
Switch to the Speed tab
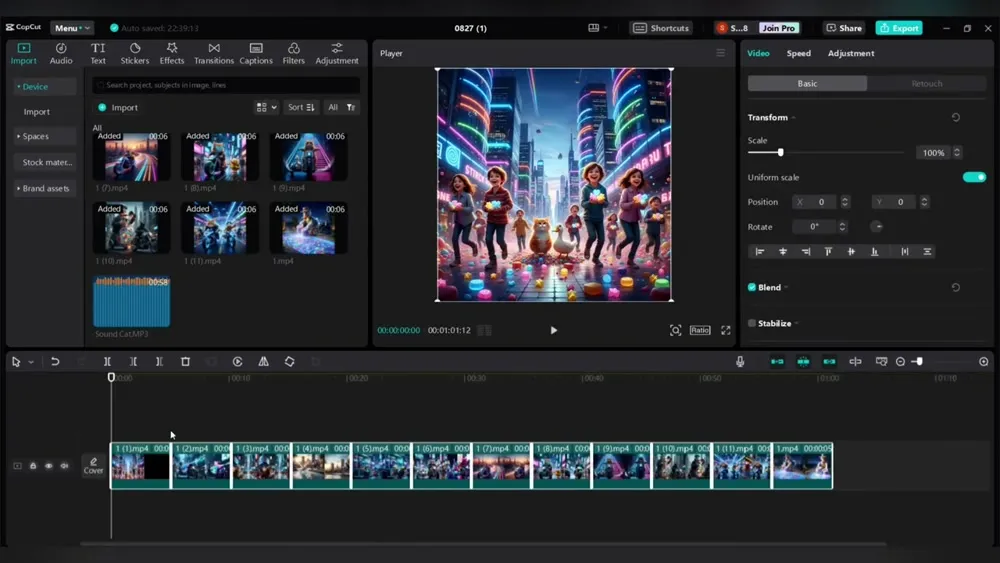(798, 53)
